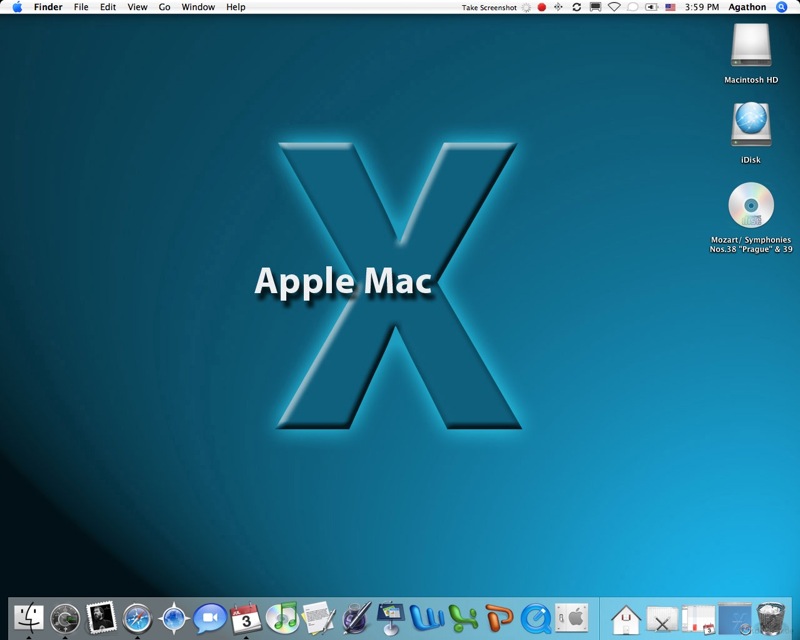Screen dimensions: 800x640
Task: Open the Help menu
Action: [x=236, y=7]
